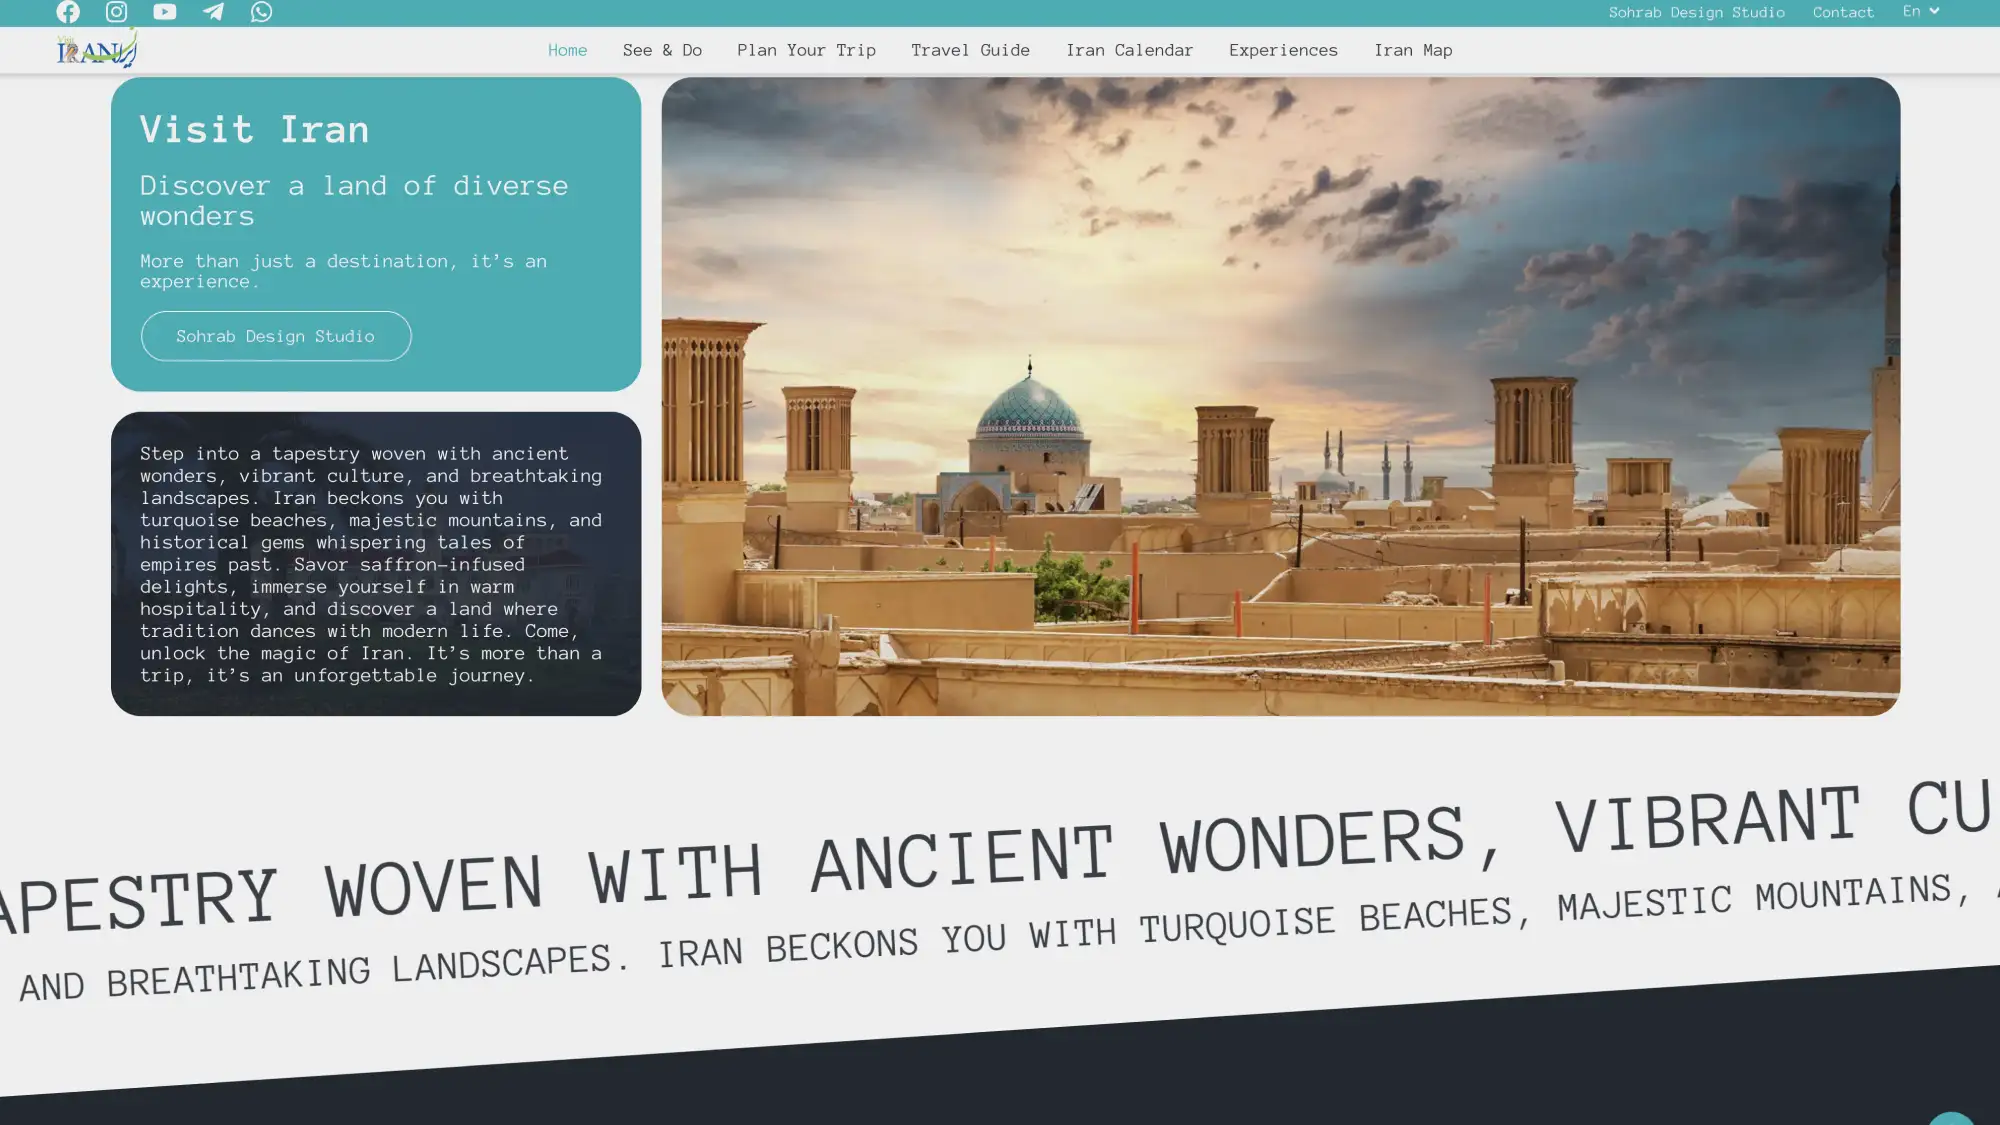Expand the En language dropdown
Image resolution: width=2000 pixels, height=1125 pixels.
pos(1920,11)
